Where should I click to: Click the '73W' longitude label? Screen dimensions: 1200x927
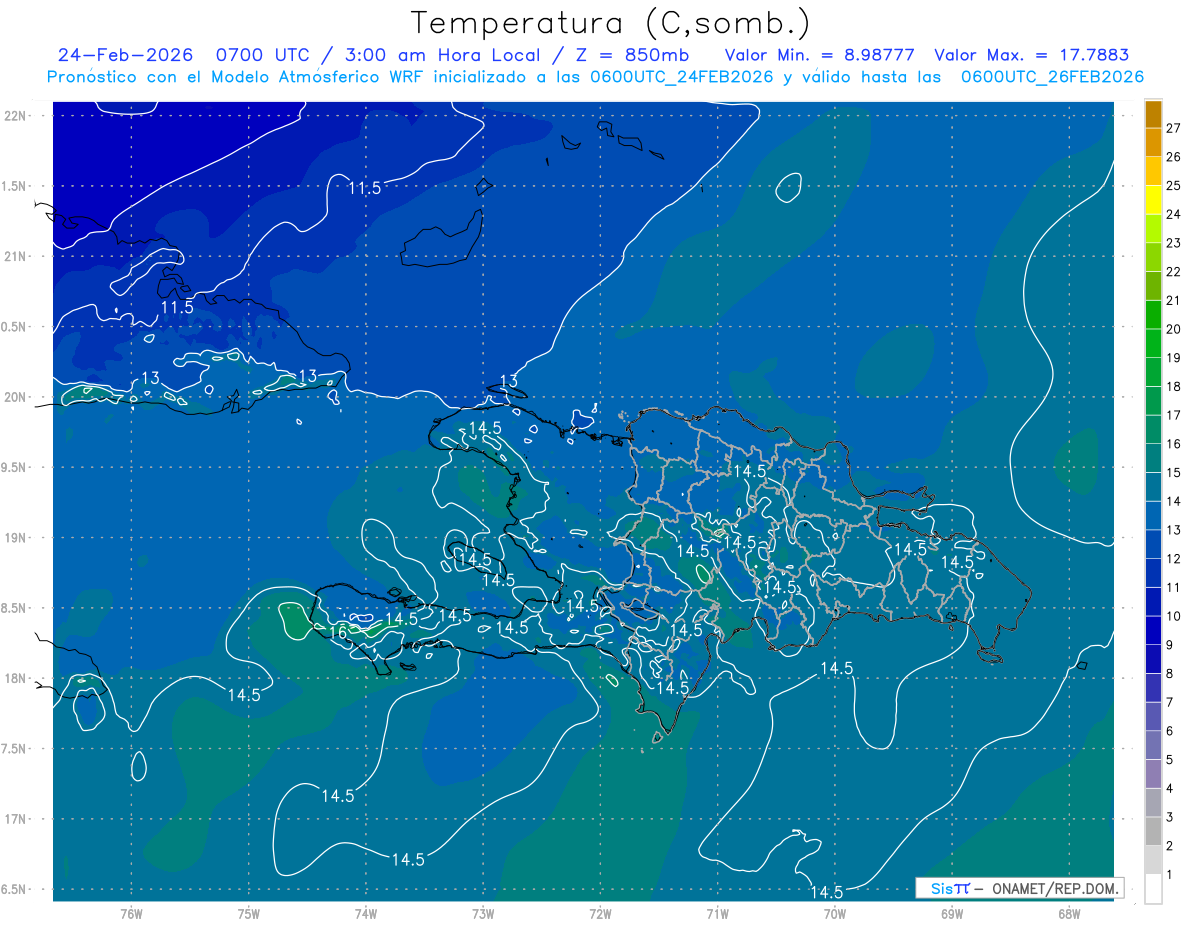[483, 913]
